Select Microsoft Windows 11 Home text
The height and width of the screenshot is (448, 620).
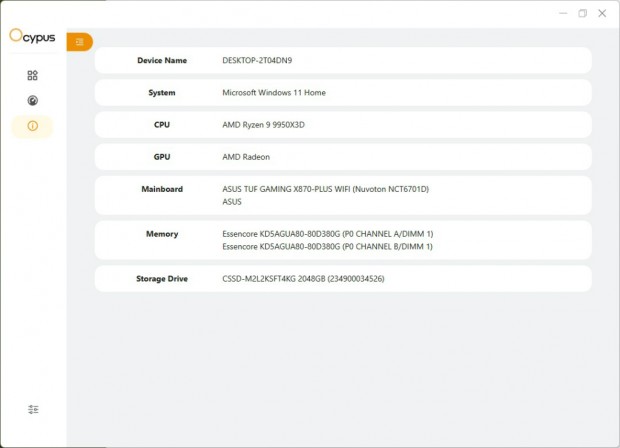click(274, 93)
